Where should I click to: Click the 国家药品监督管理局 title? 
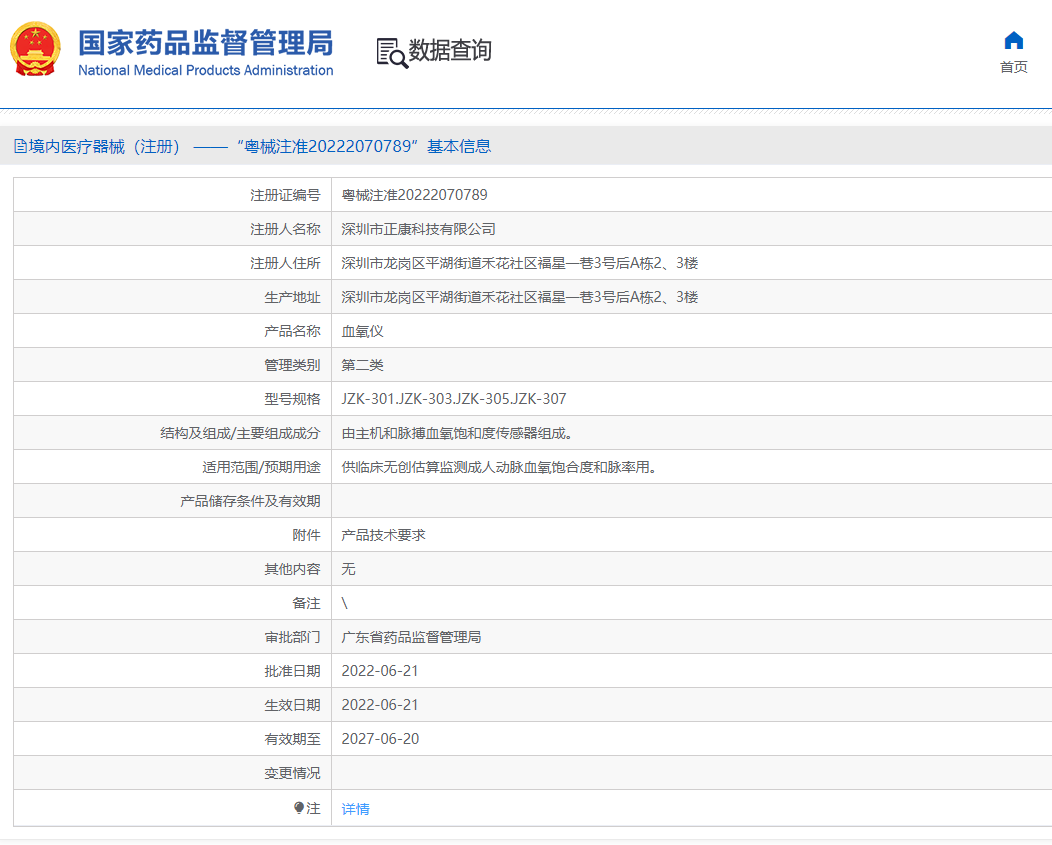[205, 42]
